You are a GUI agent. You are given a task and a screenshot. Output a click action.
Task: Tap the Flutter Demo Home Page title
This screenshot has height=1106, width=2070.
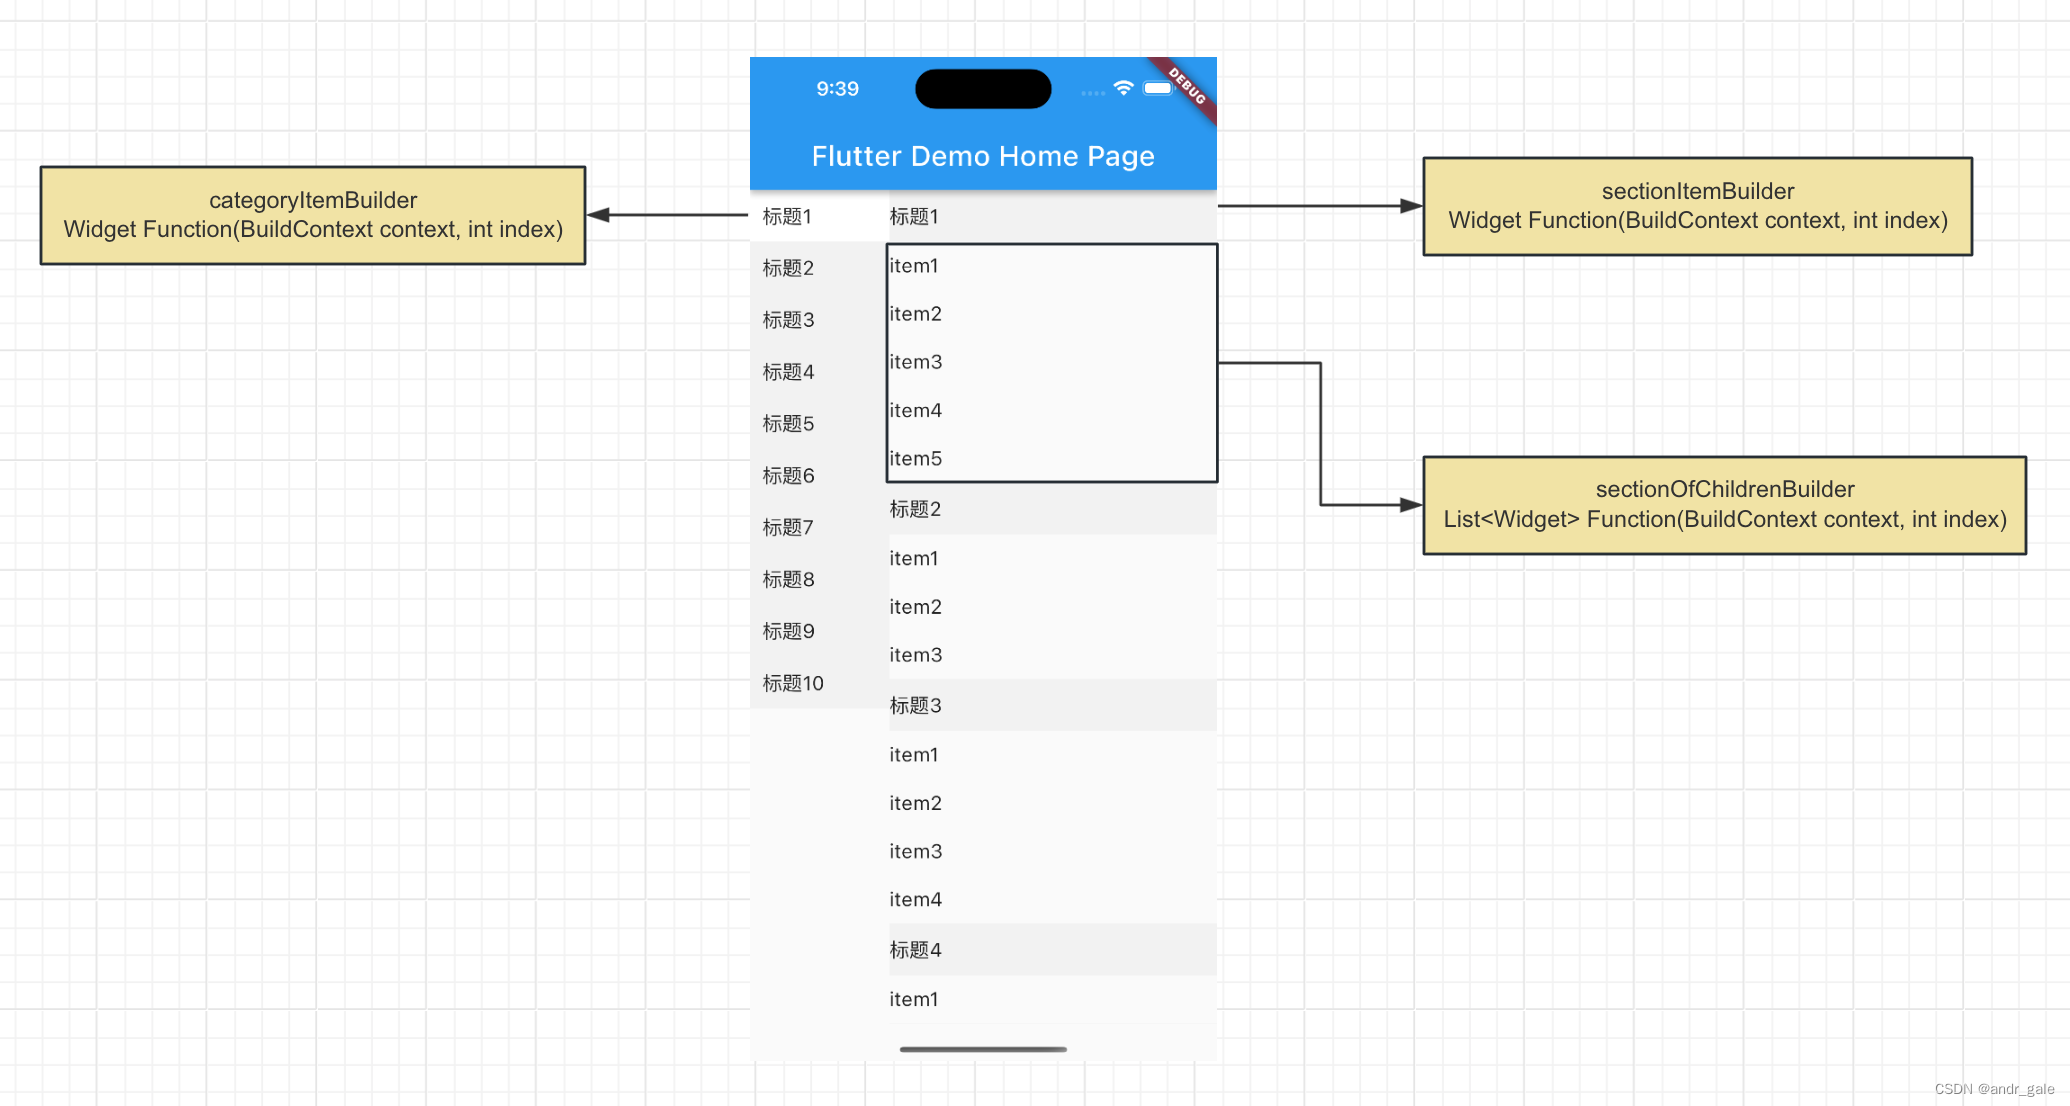coord(983,156)
